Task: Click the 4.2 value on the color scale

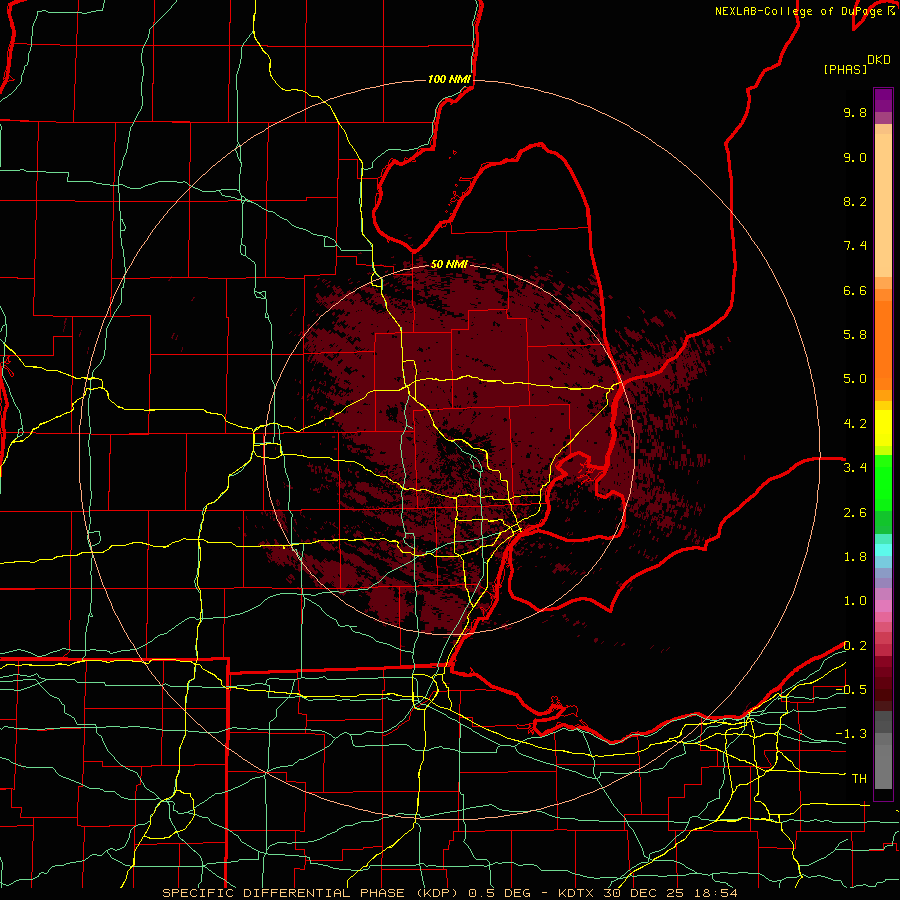Action: pos(855,424)
